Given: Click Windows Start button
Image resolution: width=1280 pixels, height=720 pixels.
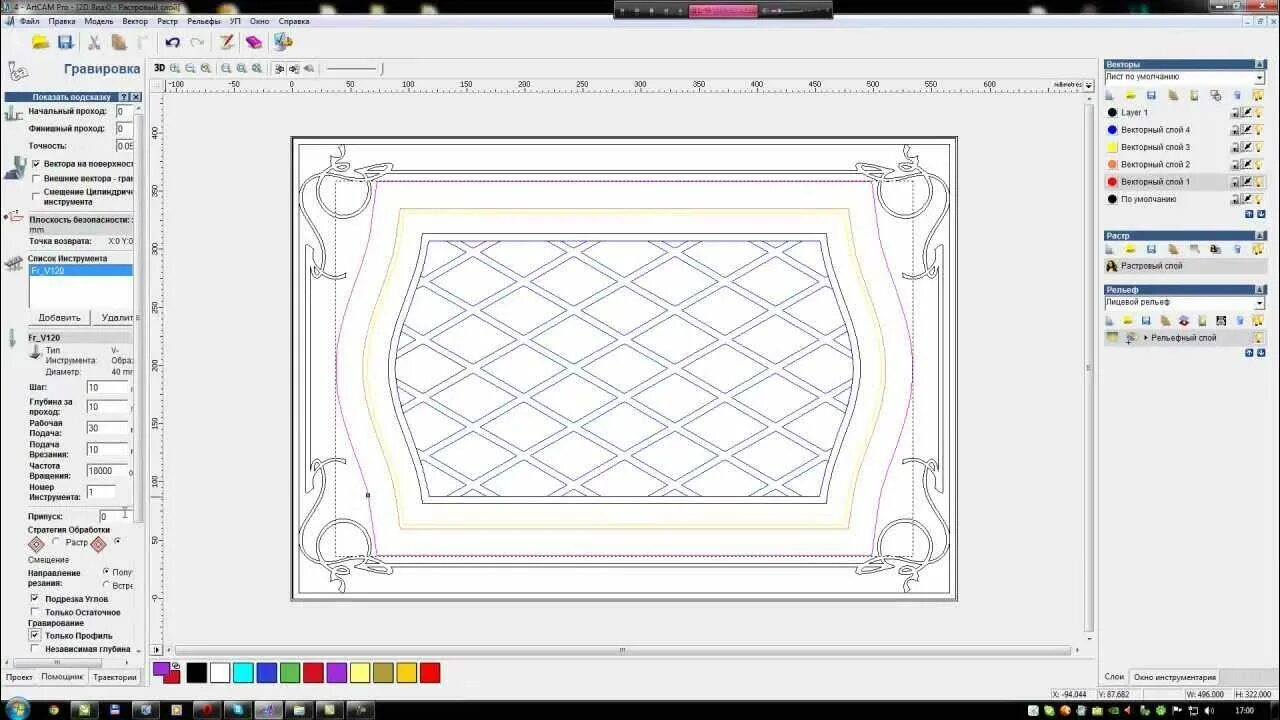Looking at the screenshot, I should pos(17,709).
